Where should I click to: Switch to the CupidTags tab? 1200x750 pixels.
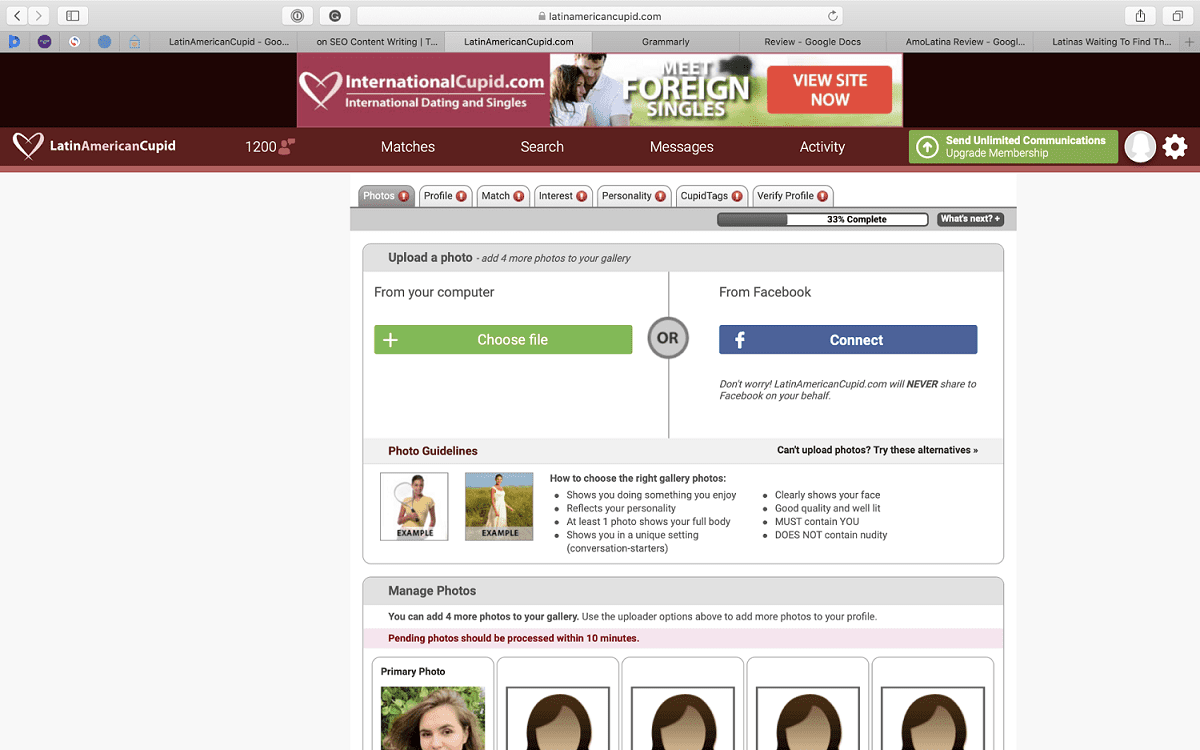[712, 196]
